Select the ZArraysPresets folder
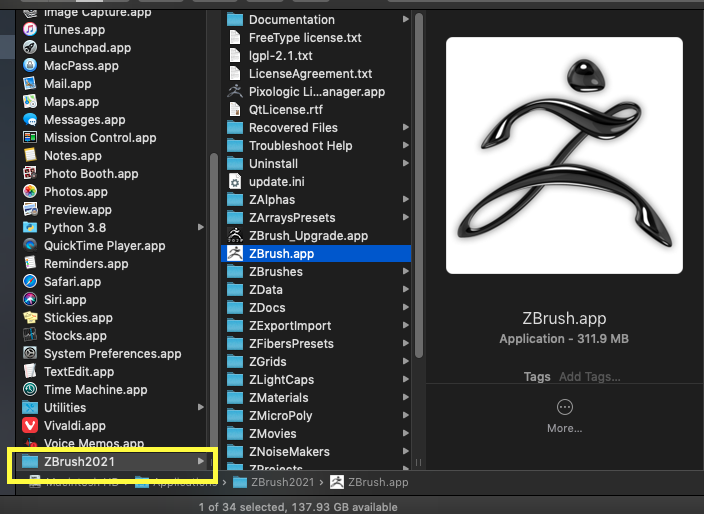Viewport: 704px width, 514px height. pyautogui.click(x=316, y=218)
